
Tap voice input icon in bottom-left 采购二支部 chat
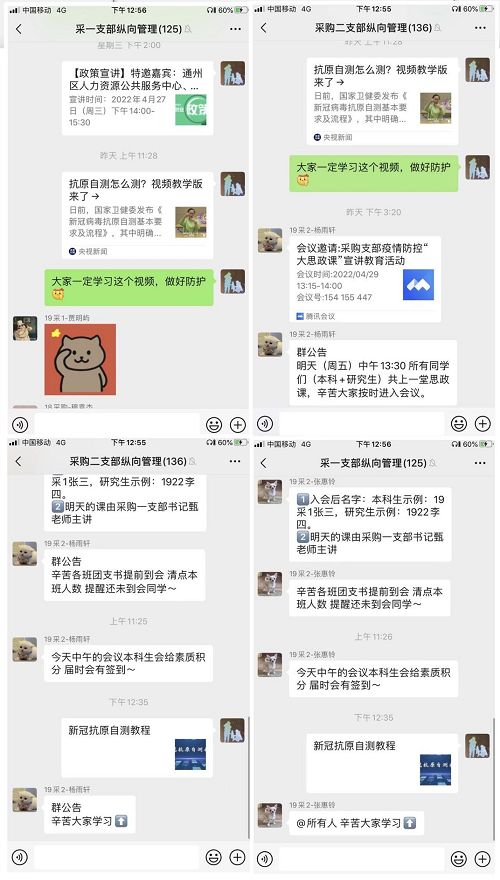(20, 857)
